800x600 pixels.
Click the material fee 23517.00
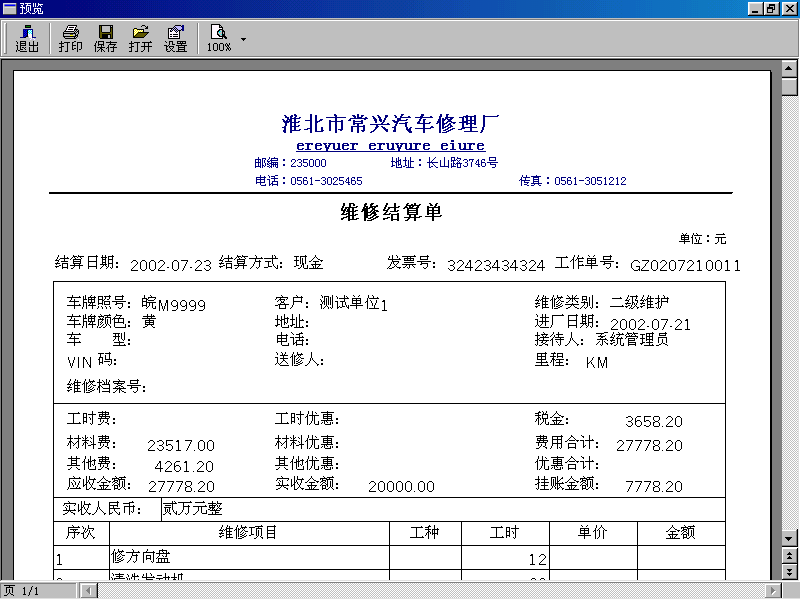tap(181, 445)
